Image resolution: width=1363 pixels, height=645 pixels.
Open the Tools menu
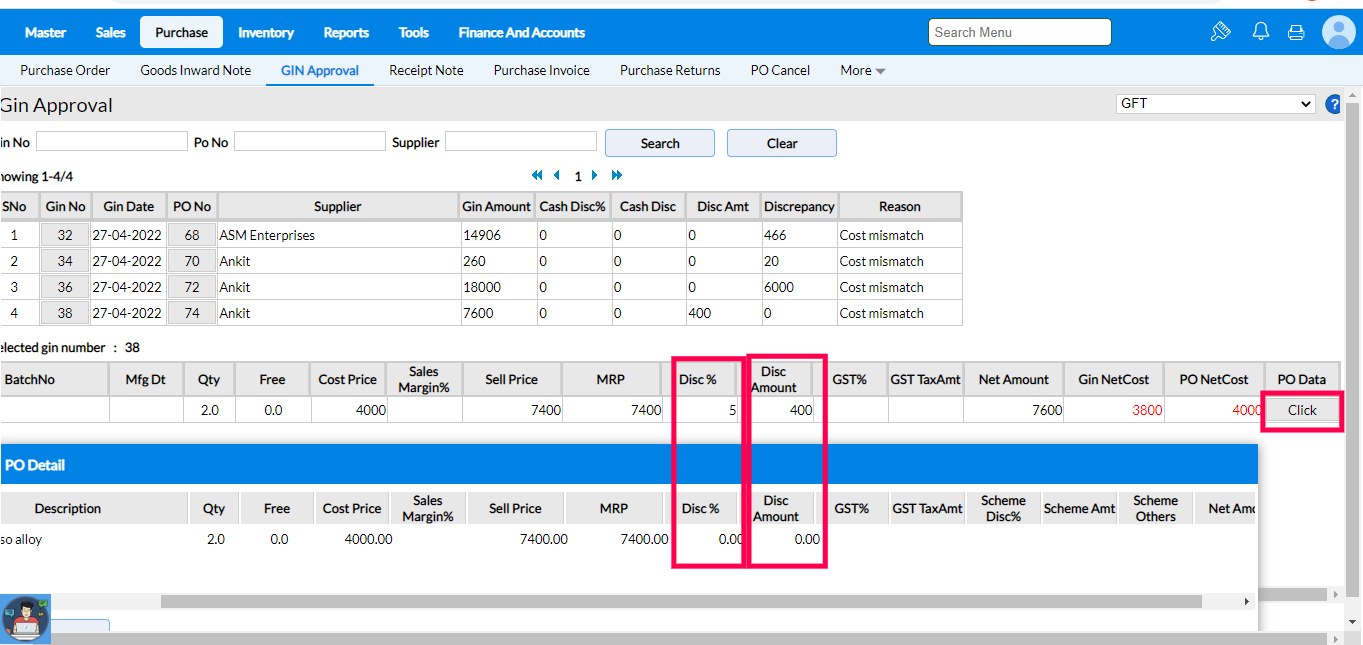click(x=414, y=32)
